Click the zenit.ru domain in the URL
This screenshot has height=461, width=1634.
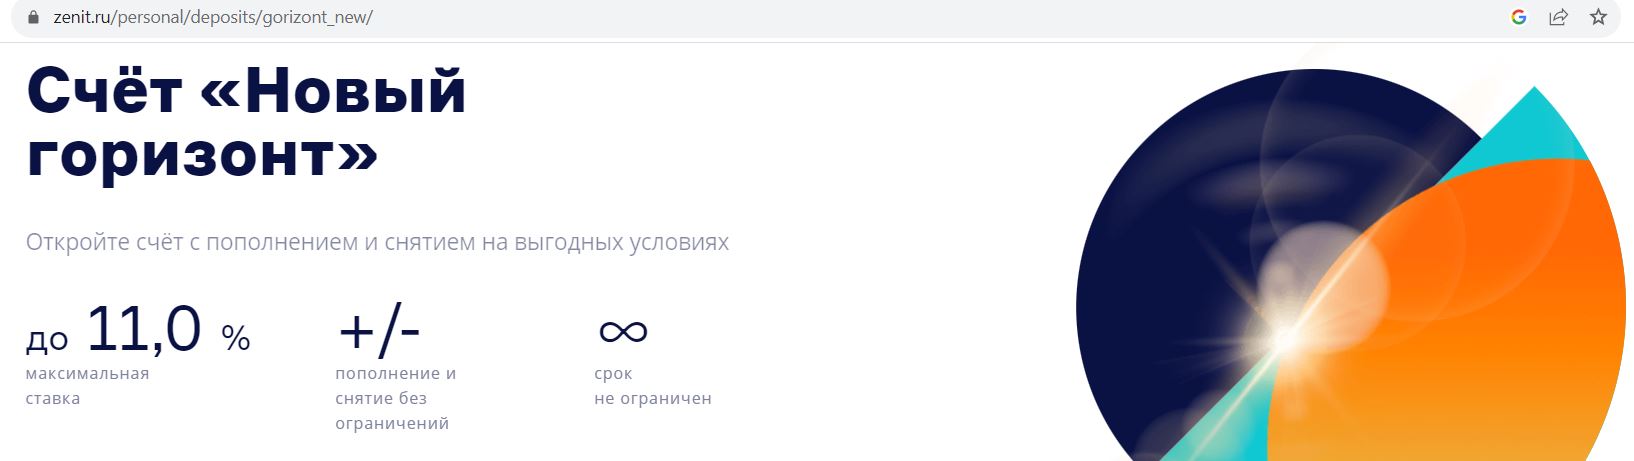tap(81, 17)
